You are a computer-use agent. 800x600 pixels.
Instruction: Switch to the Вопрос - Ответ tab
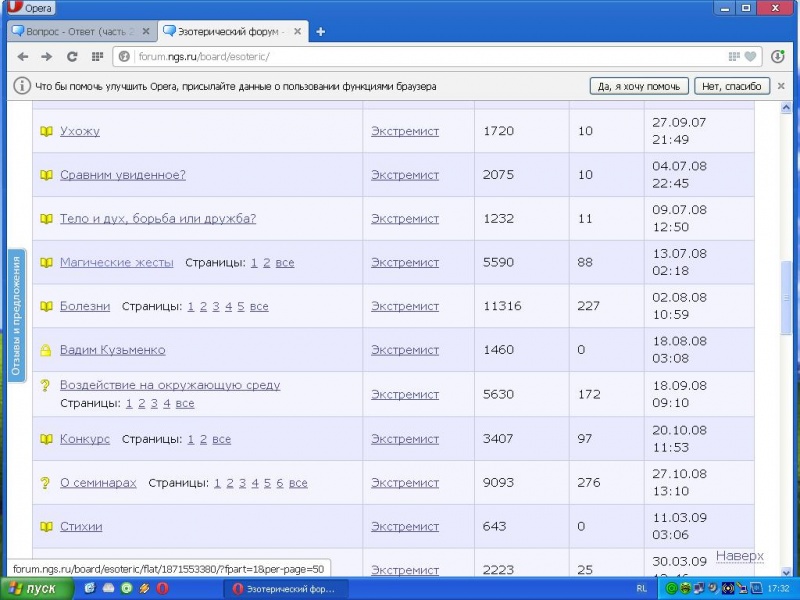78,31
